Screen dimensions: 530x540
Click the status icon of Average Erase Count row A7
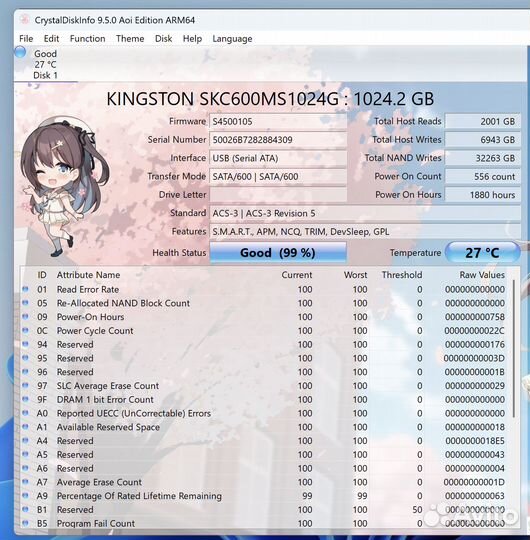pos(25,482)
